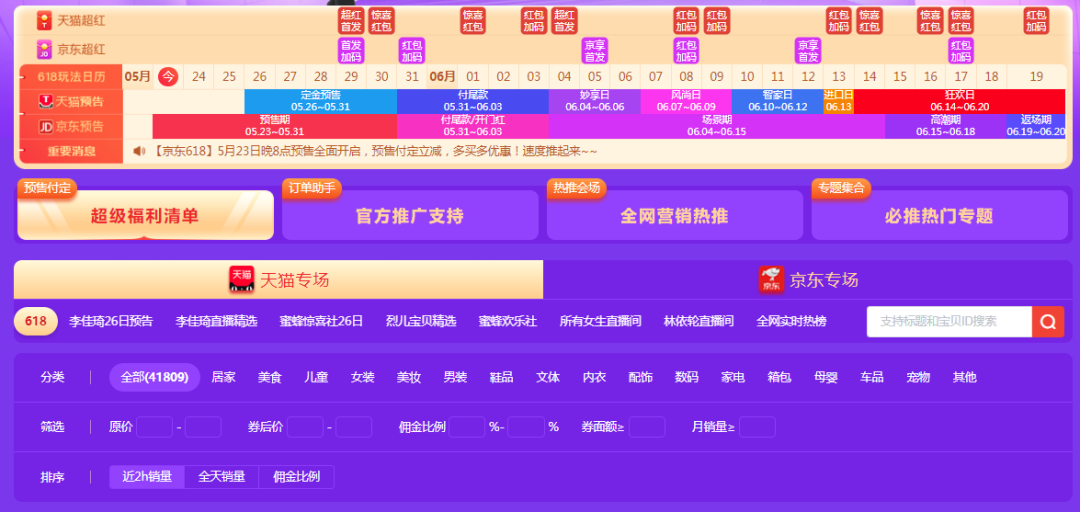The width and height of the screenshot is (1080, 512).
Task: Focus the 支持标题和宝贝ID搜索 search box
Action: click(x=949, y=322)
